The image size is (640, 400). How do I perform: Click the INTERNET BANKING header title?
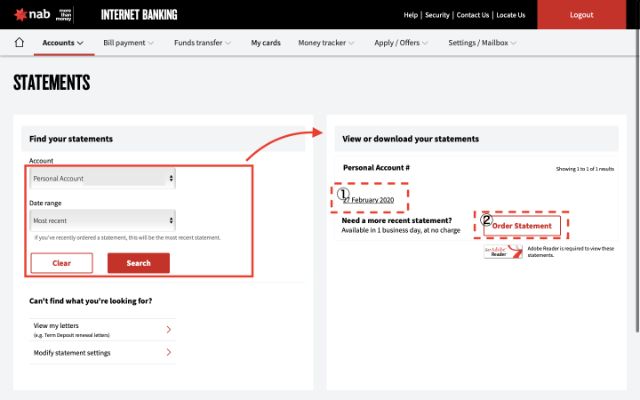coord(139,15)
